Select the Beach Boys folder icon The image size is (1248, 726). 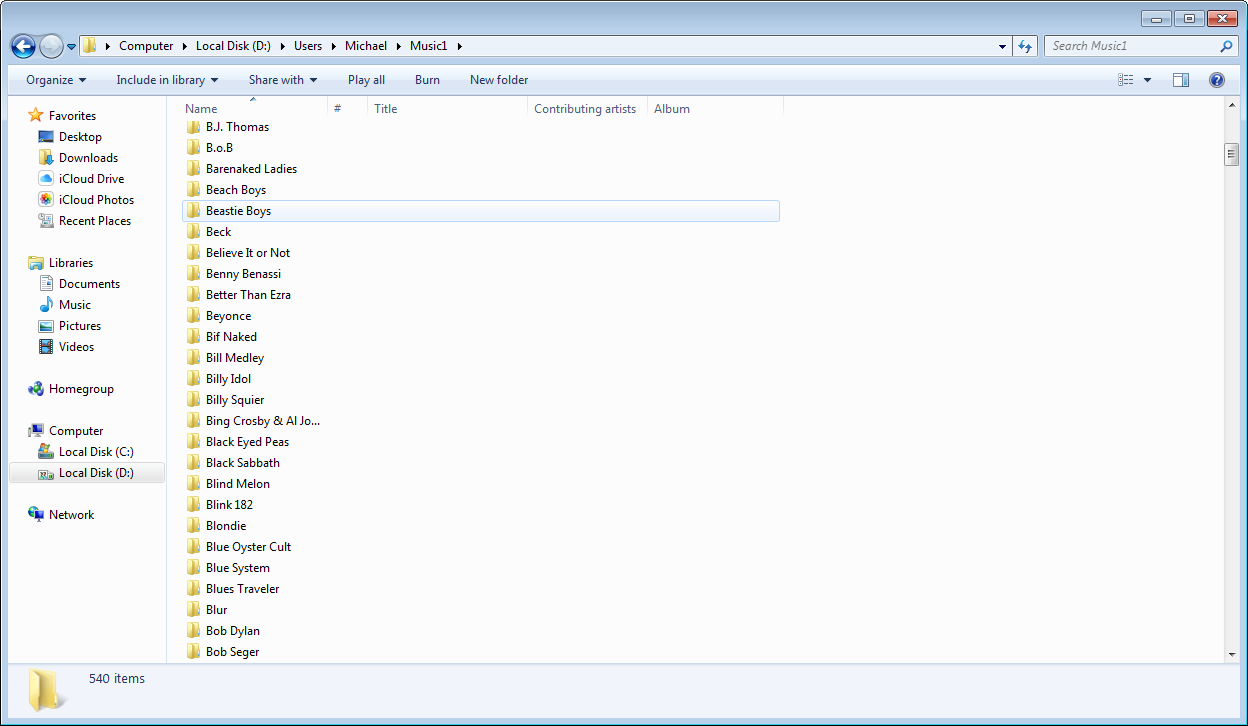click(x=194, y=190)
